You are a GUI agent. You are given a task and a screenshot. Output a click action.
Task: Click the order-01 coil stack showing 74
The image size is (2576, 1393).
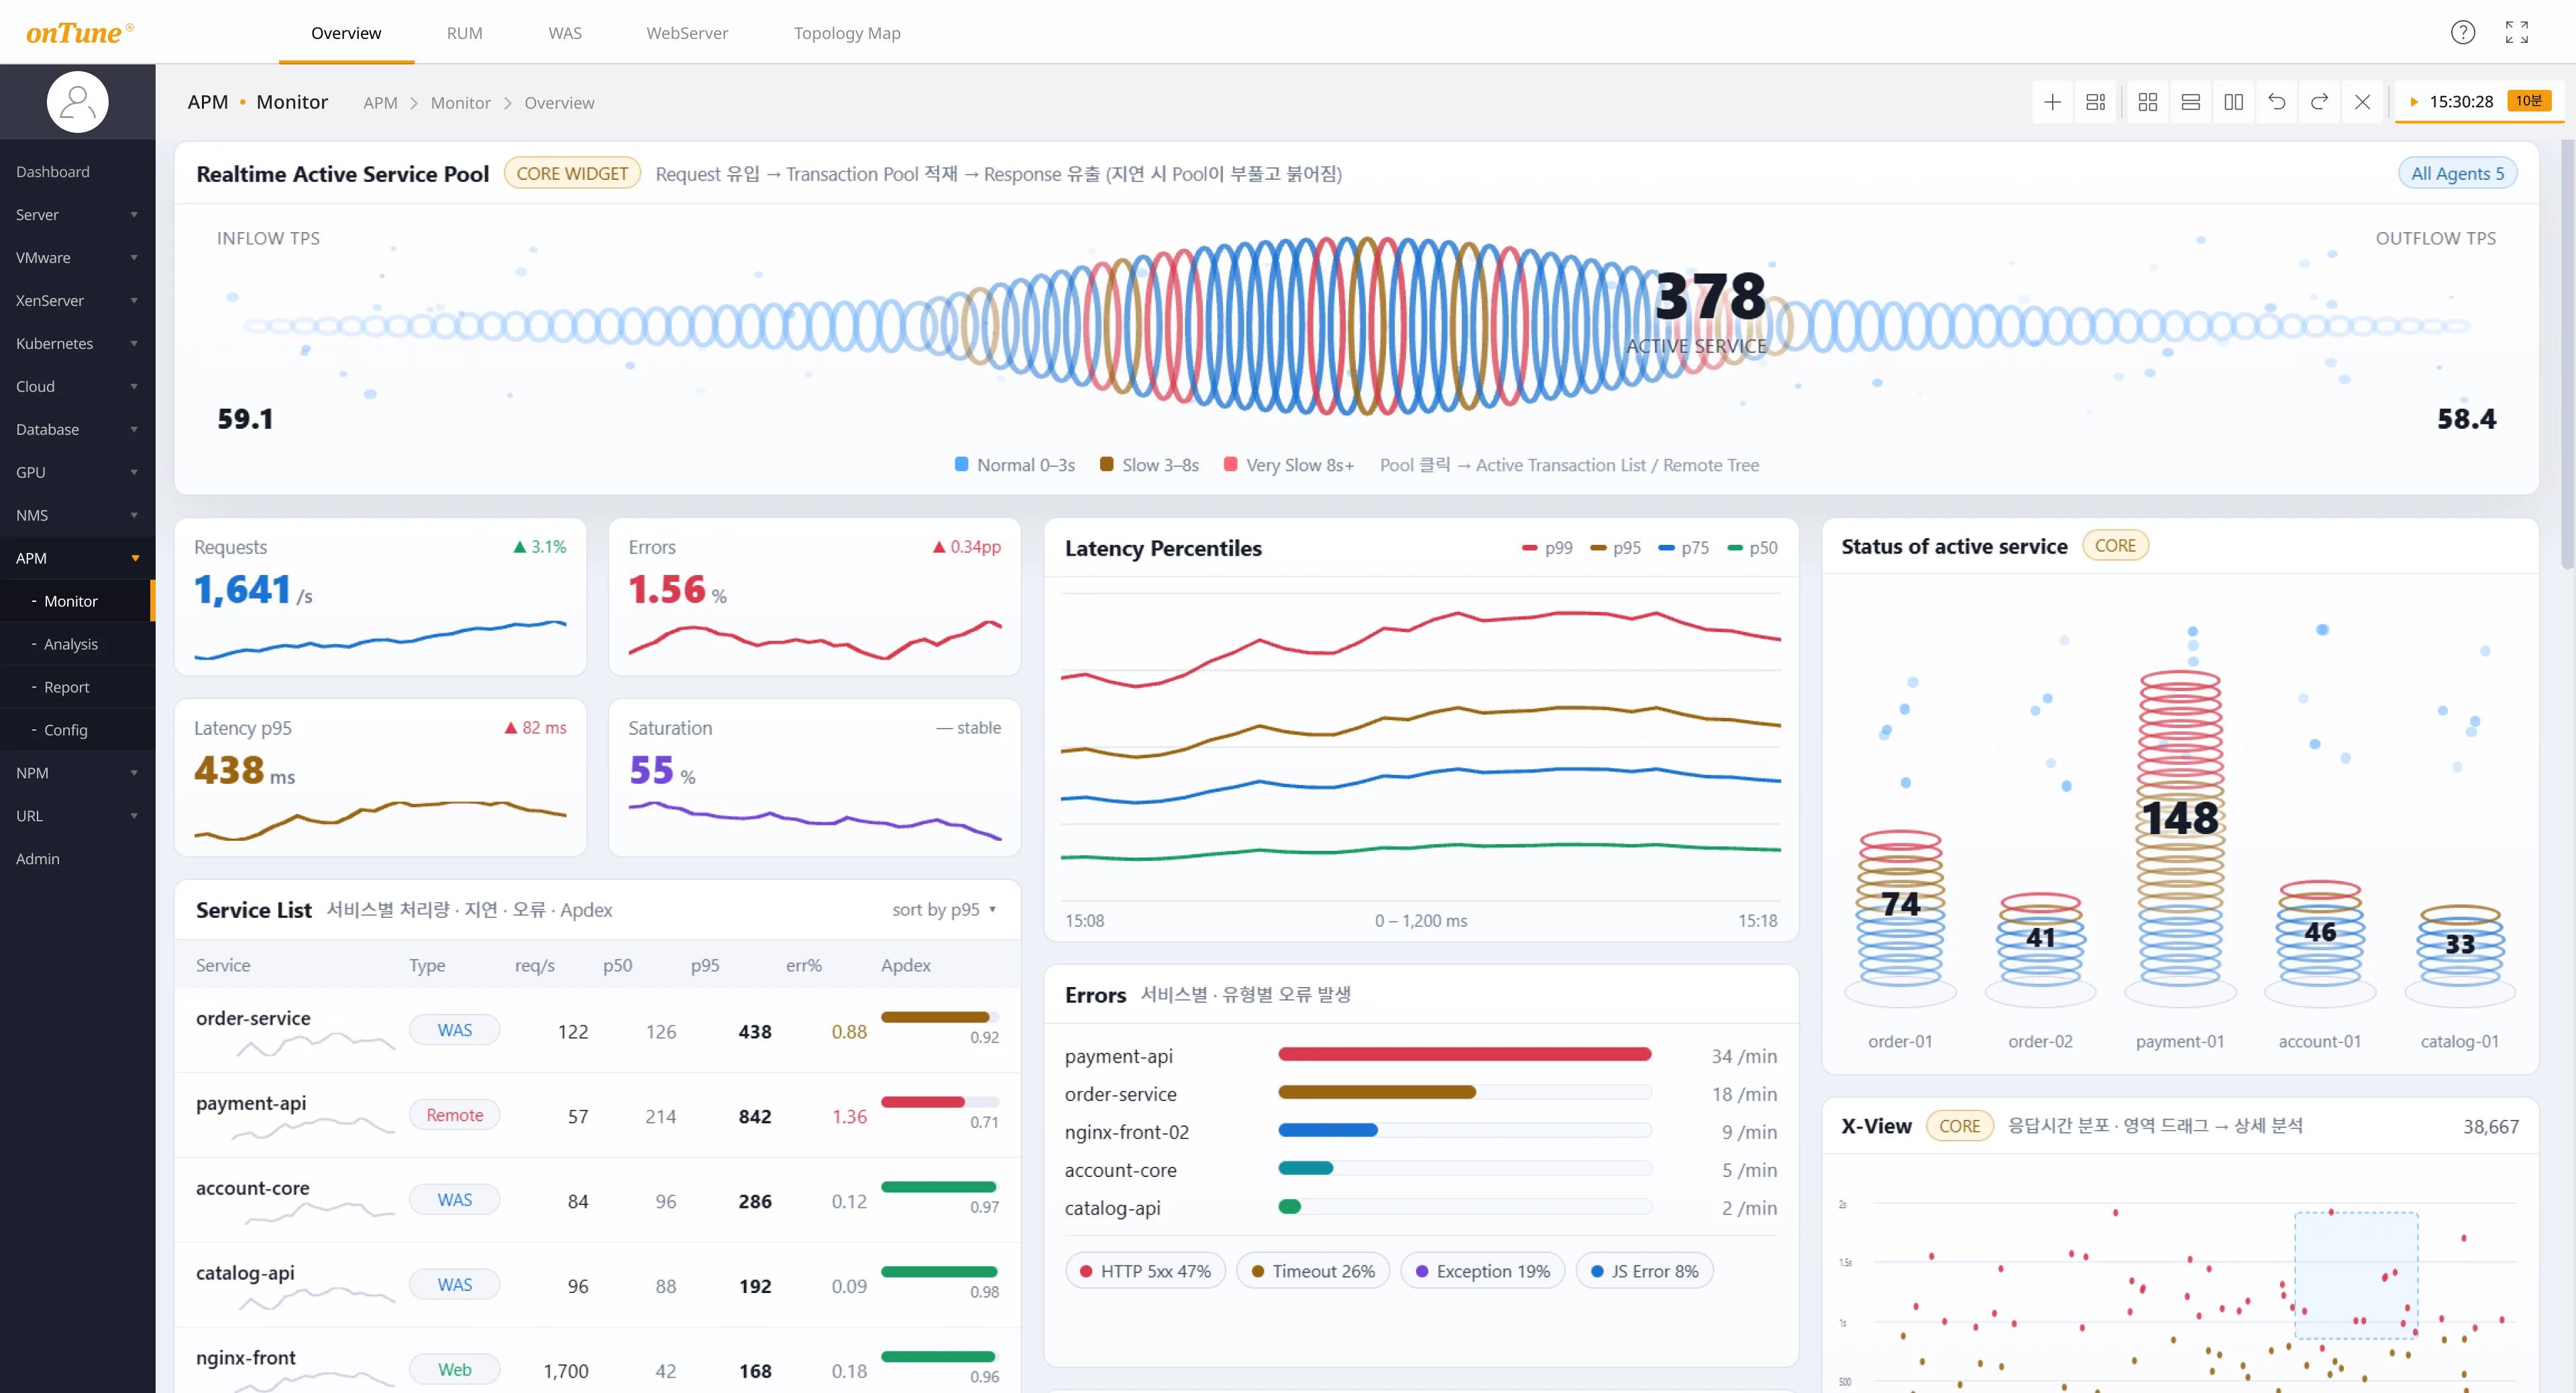pyautogui.click(x=1900, y=908)
